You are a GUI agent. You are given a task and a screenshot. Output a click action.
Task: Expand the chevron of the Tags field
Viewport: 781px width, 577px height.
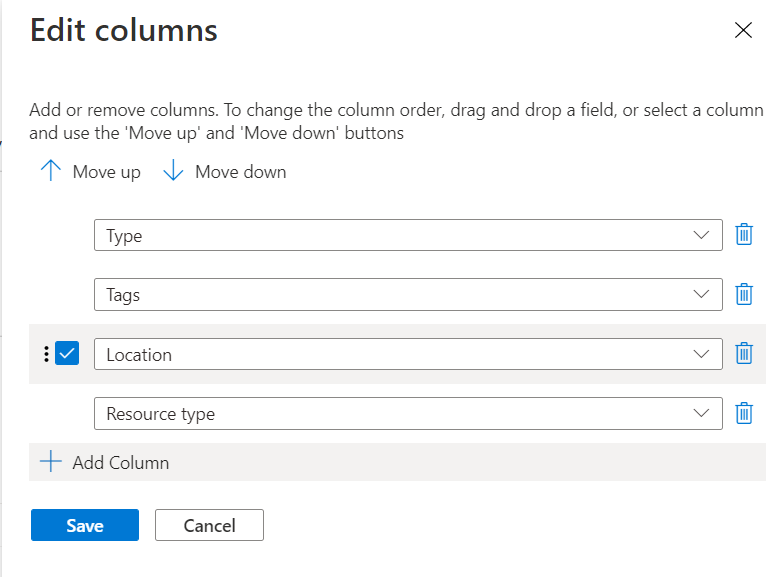pos(701,294)
